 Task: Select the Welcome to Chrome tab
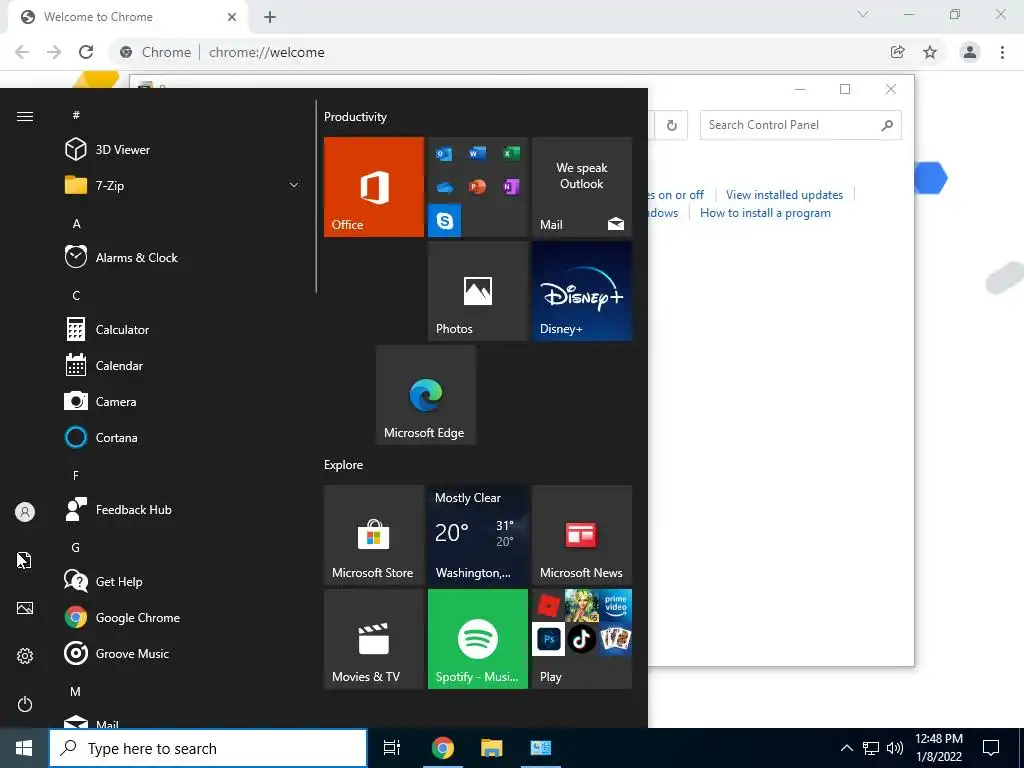tap(127, 17)
